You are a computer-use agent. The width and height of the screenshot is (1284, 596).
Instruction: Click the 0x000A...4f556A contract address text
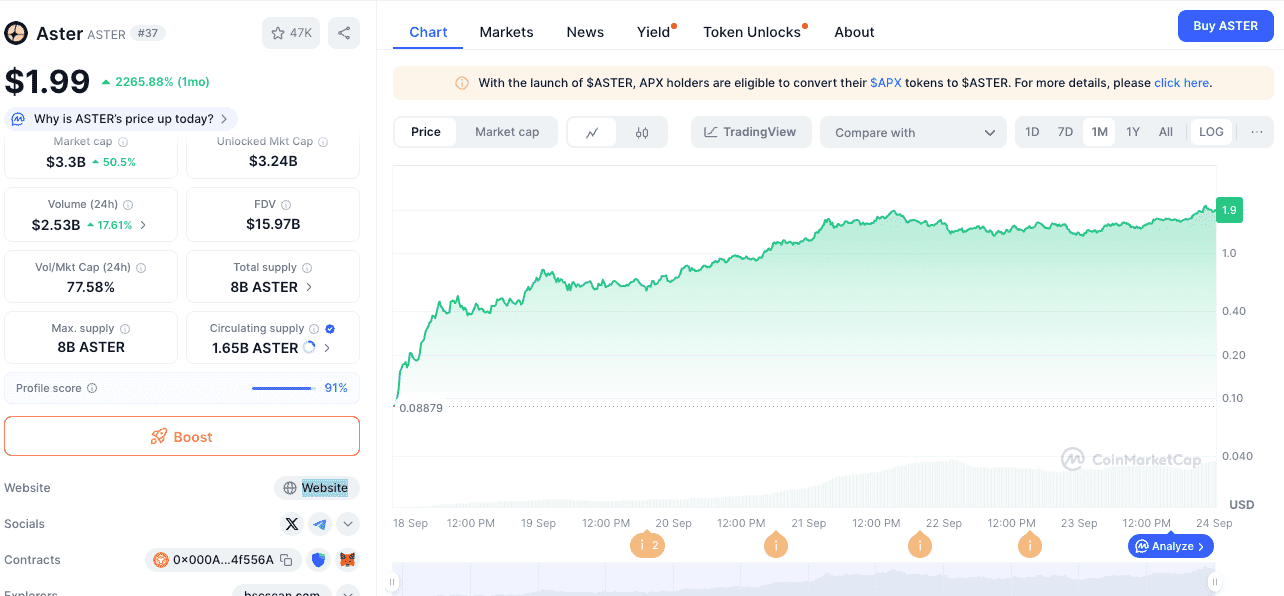223,560
